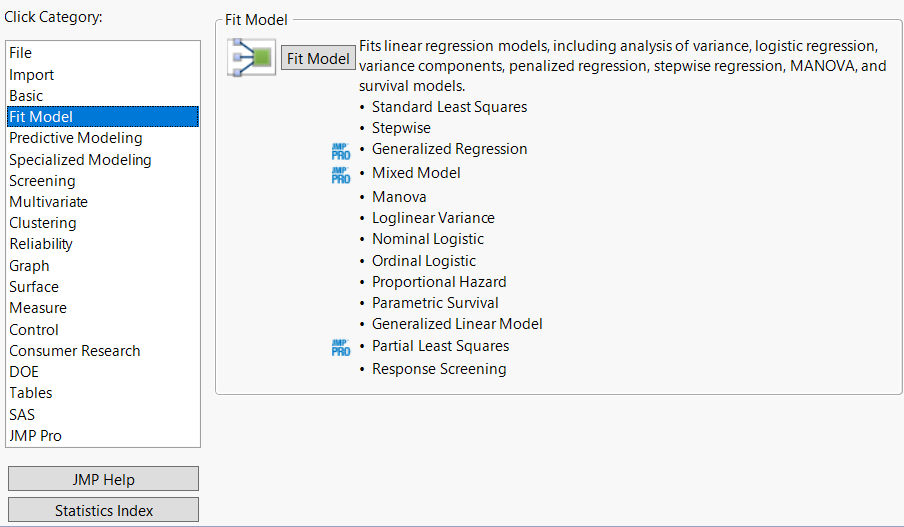
Task: Select the Import category
Action: (x=32, y=75)
